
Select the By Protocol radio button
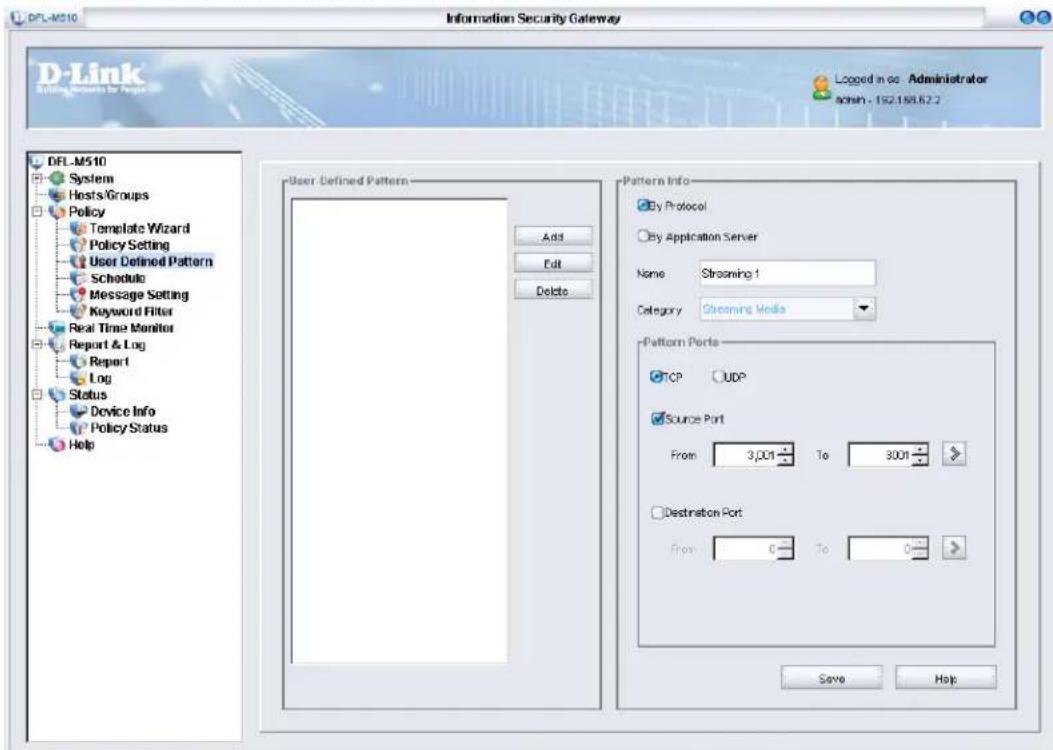coord(643,205)
